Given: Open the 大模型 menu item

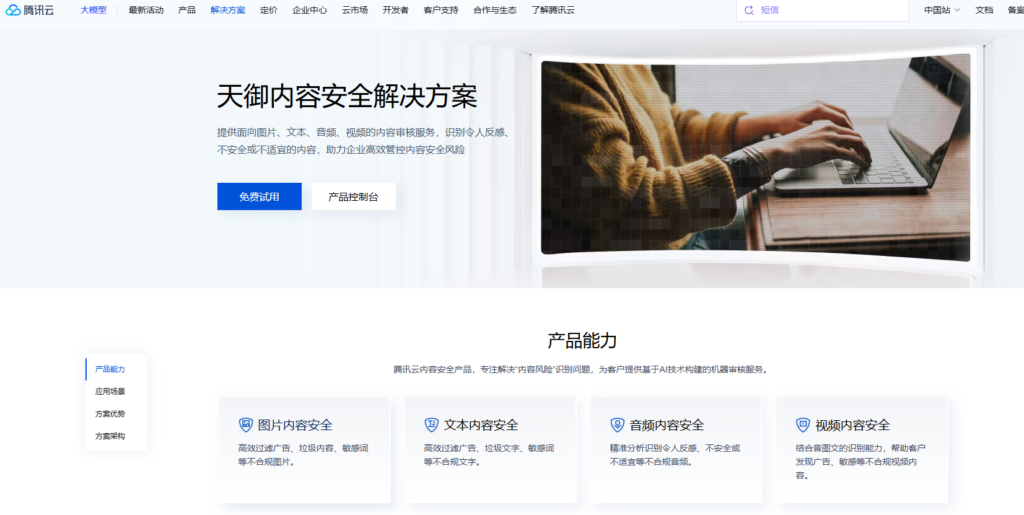Looking at the screenshot, I should point(93,10).
